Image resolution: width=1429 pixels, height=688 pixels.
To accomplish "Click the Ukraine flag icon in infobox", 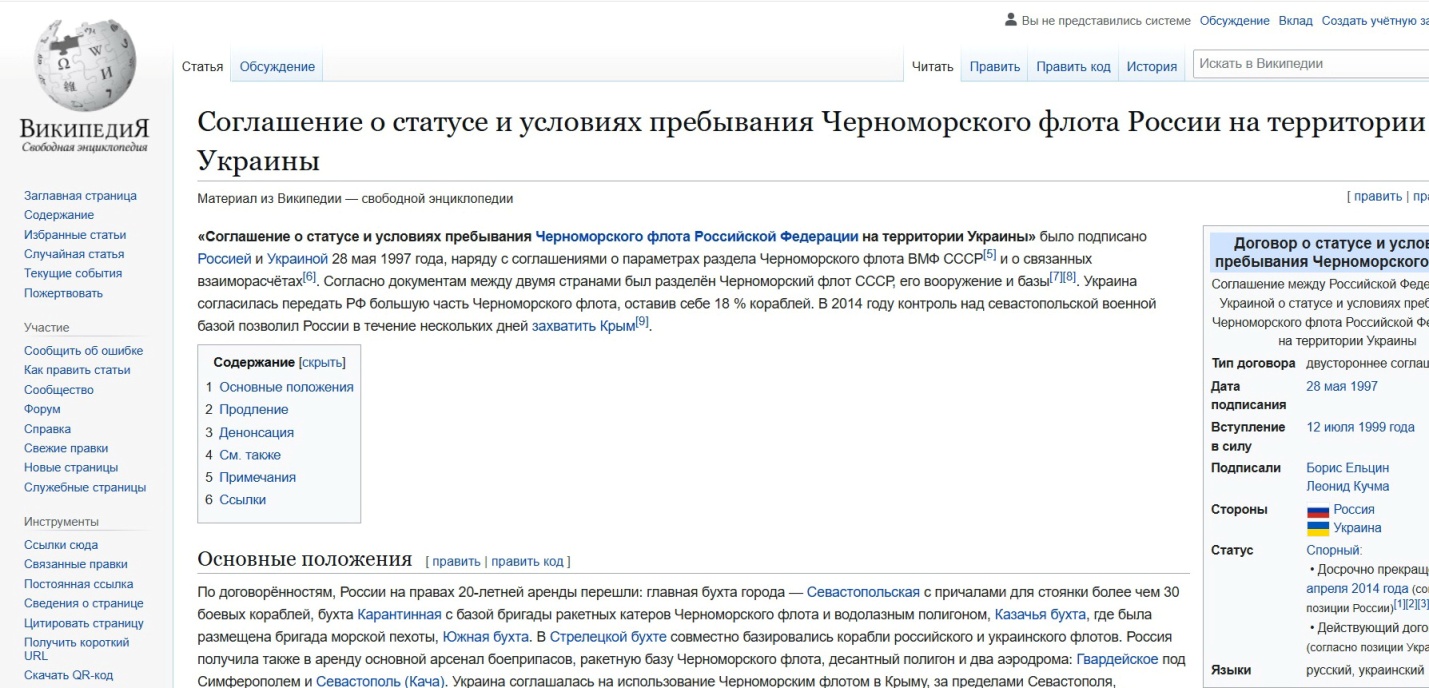I will pyautogui.click(x=1318, y=528).
